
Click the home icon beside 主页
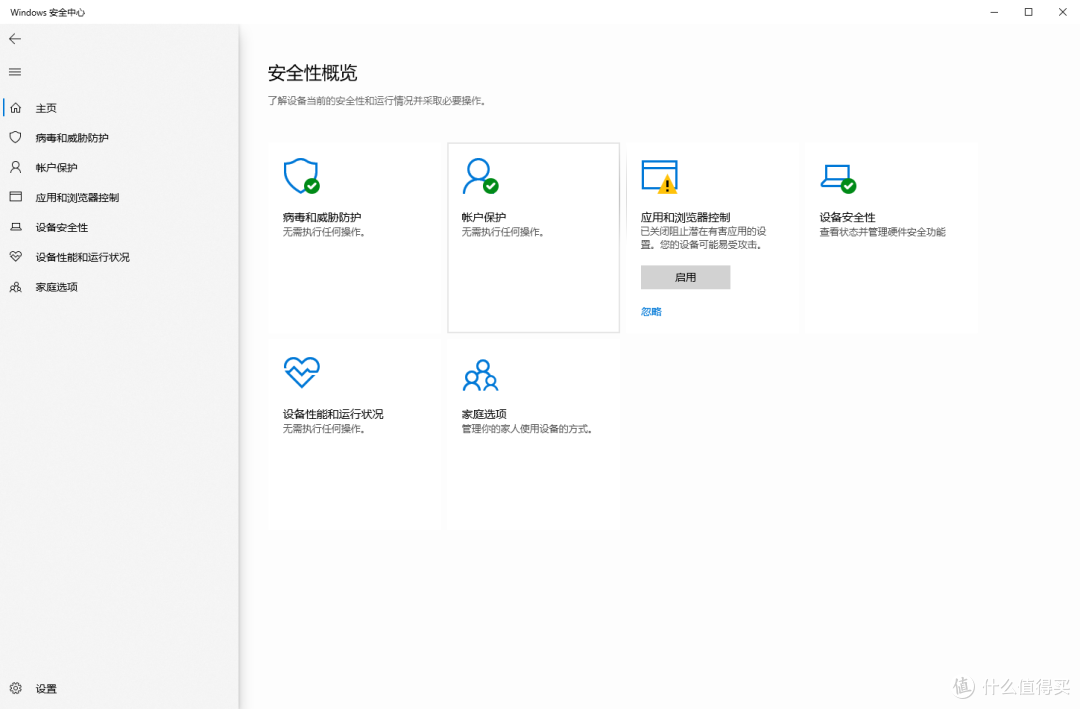point(16,108)
